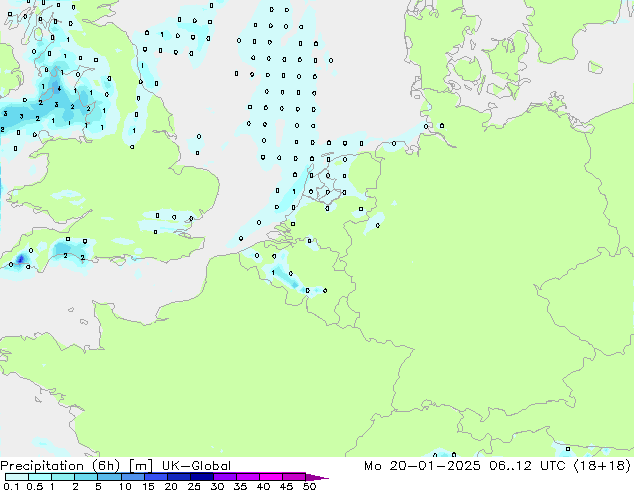Click the '4' precipitation value on the map

(x=59, y=89)
